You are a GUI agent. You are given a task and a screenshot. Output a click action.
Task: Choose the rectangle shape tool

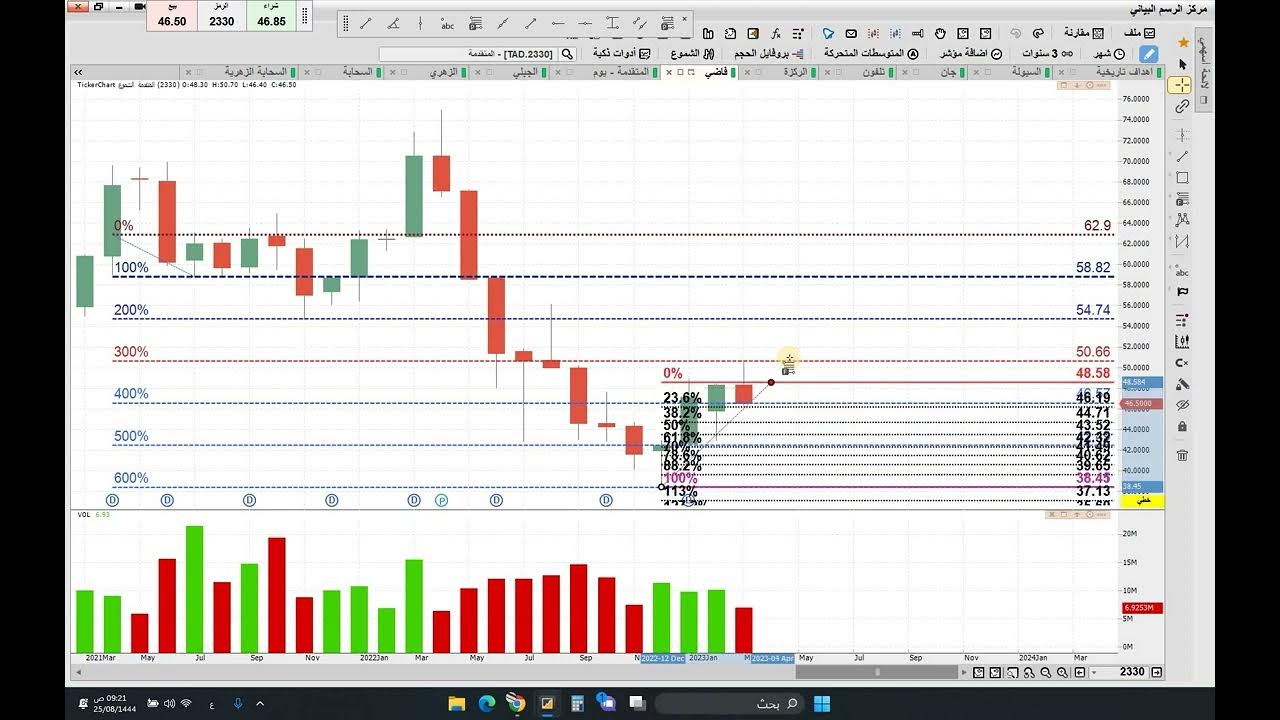pyautogui.click(x=1182, y=178)
